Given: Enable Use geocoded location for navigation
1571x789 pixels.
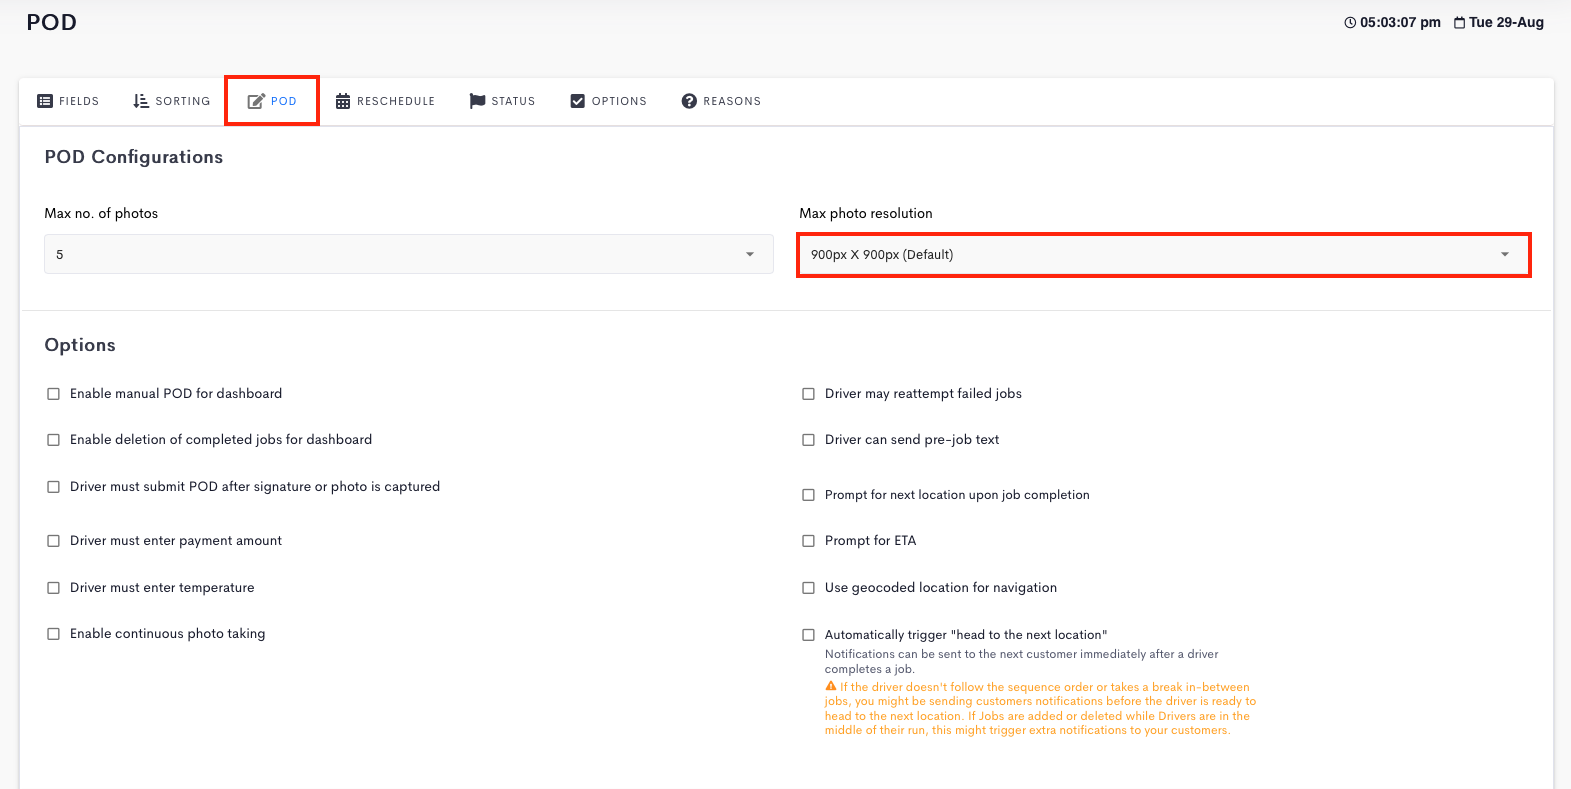Looking at the screenshot, I should [x=809, y=588].
